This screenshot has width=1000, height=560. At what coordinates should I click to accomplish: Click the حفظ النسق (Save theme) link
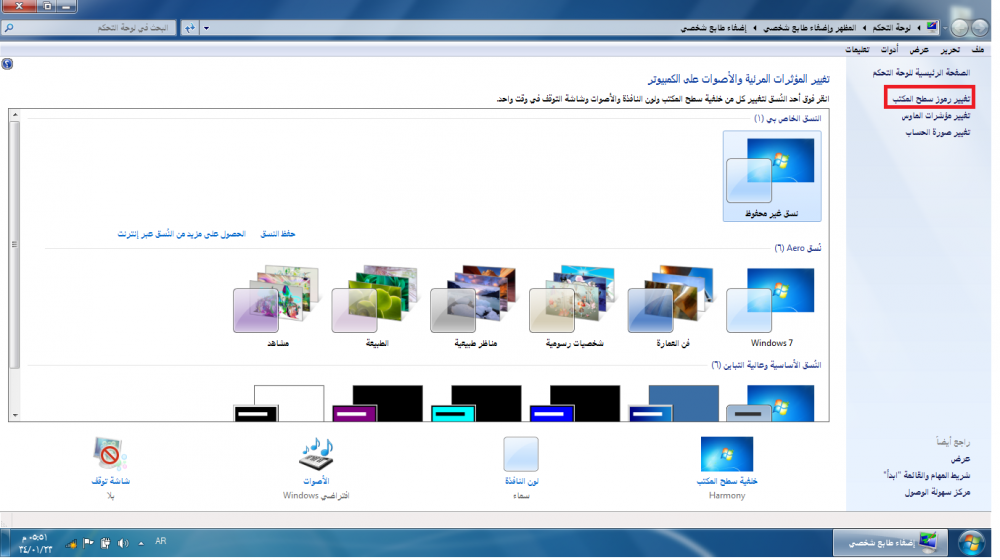coord(277,234)
